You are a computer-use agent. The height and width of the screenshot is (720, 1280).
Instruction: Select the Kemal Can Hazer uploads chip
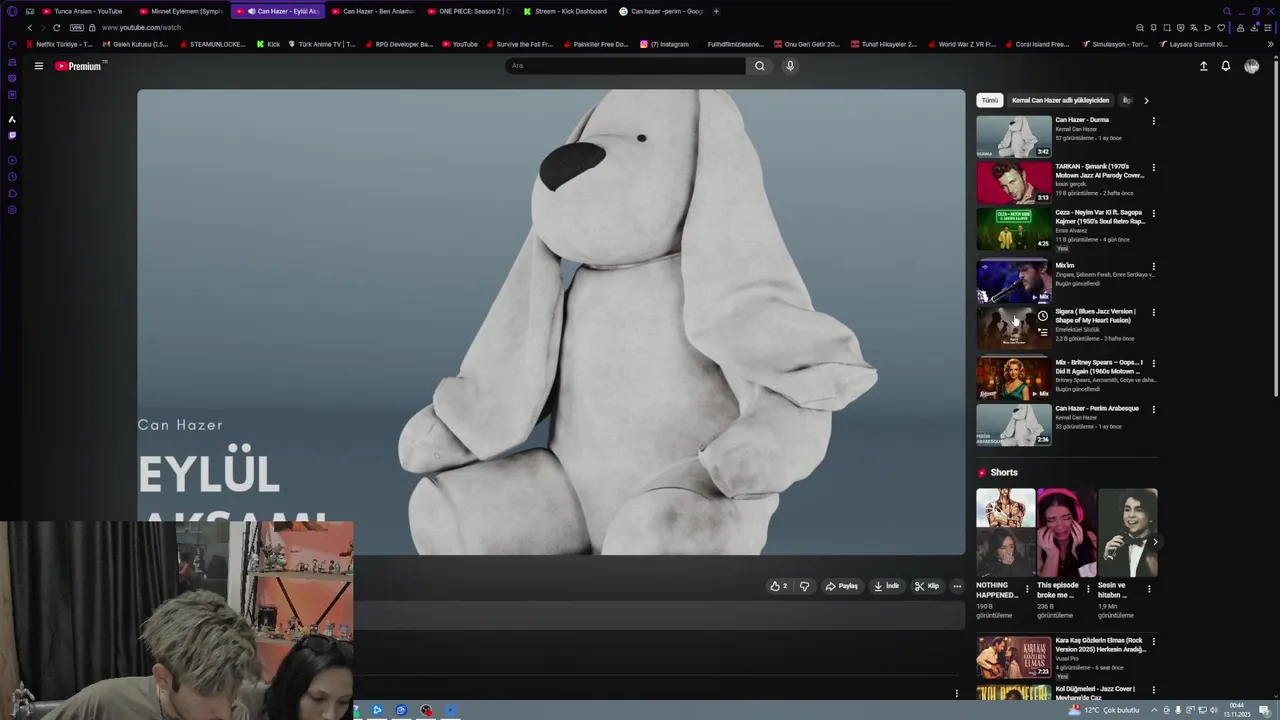[1060, 100]
